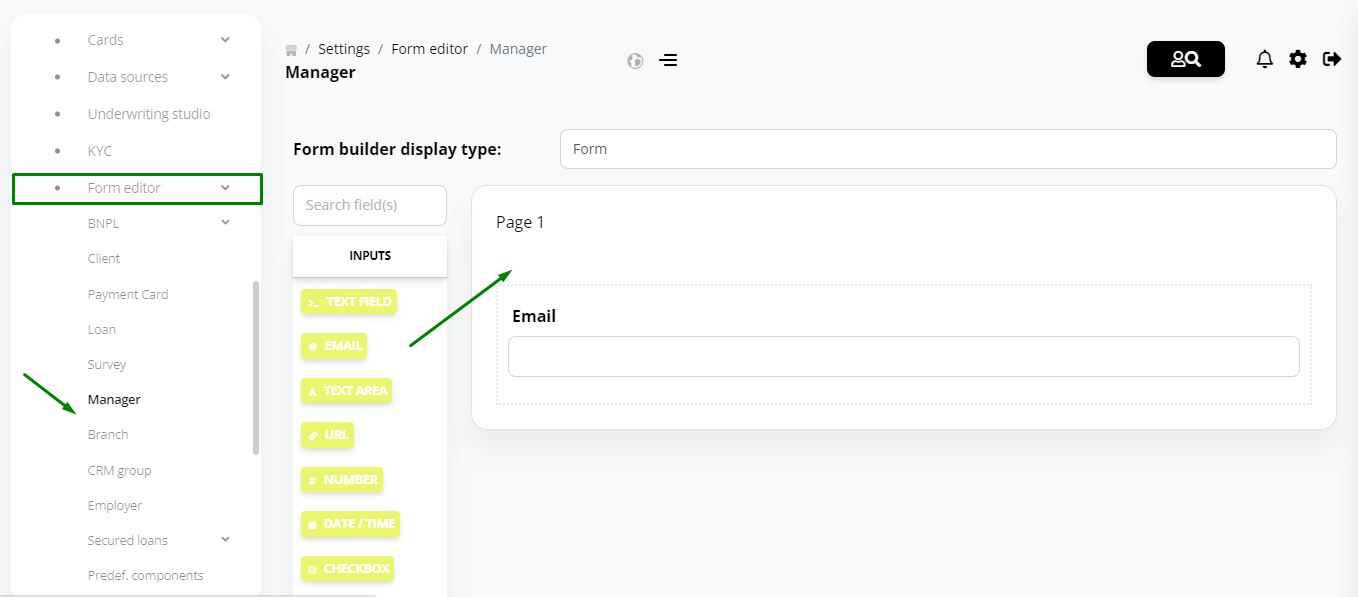The width and height of the screenshot is (1358, 597).
Task: Select the Email input component
Action: 334,346
